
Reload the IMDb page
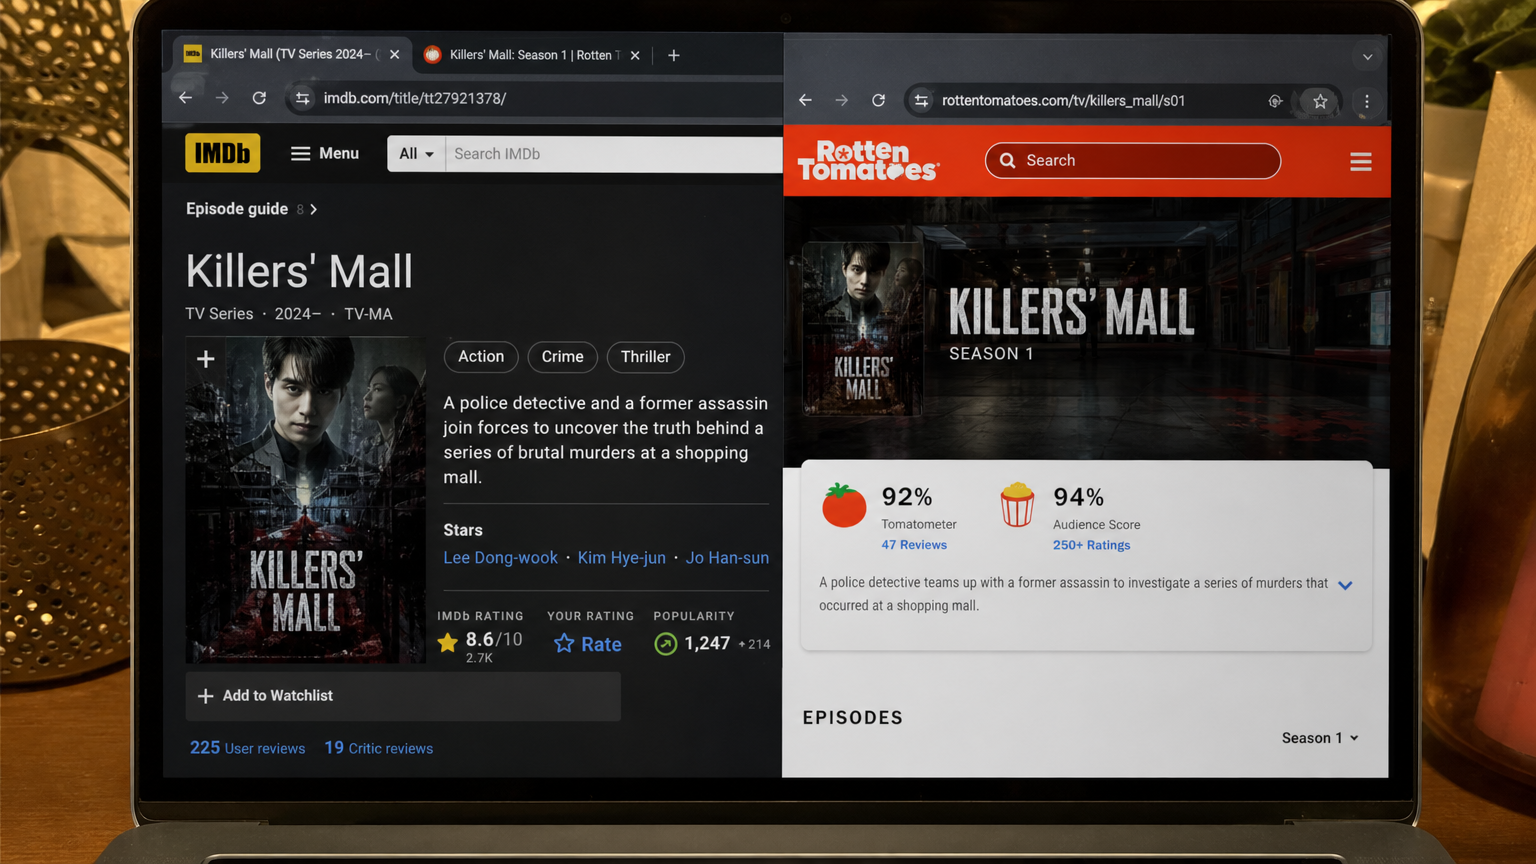coord(259,98)
